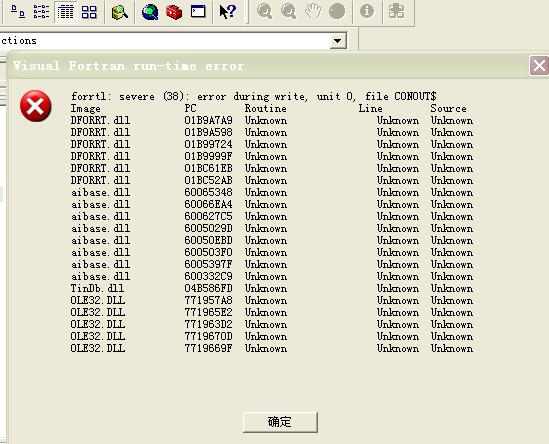
Task: Click the Full Extent round icon
Action: point(337,11)
